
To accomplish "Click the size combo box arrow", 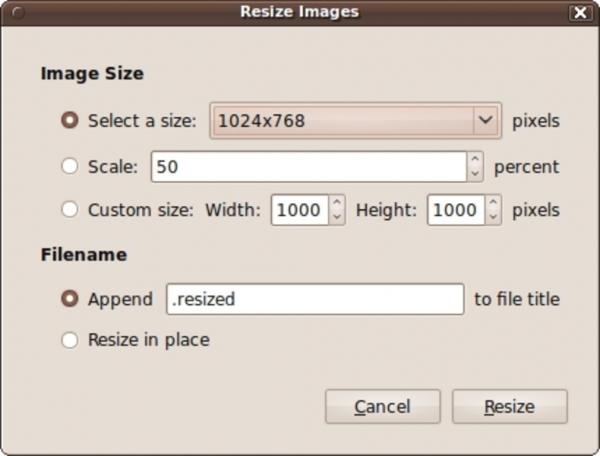I will click(485, 121).
